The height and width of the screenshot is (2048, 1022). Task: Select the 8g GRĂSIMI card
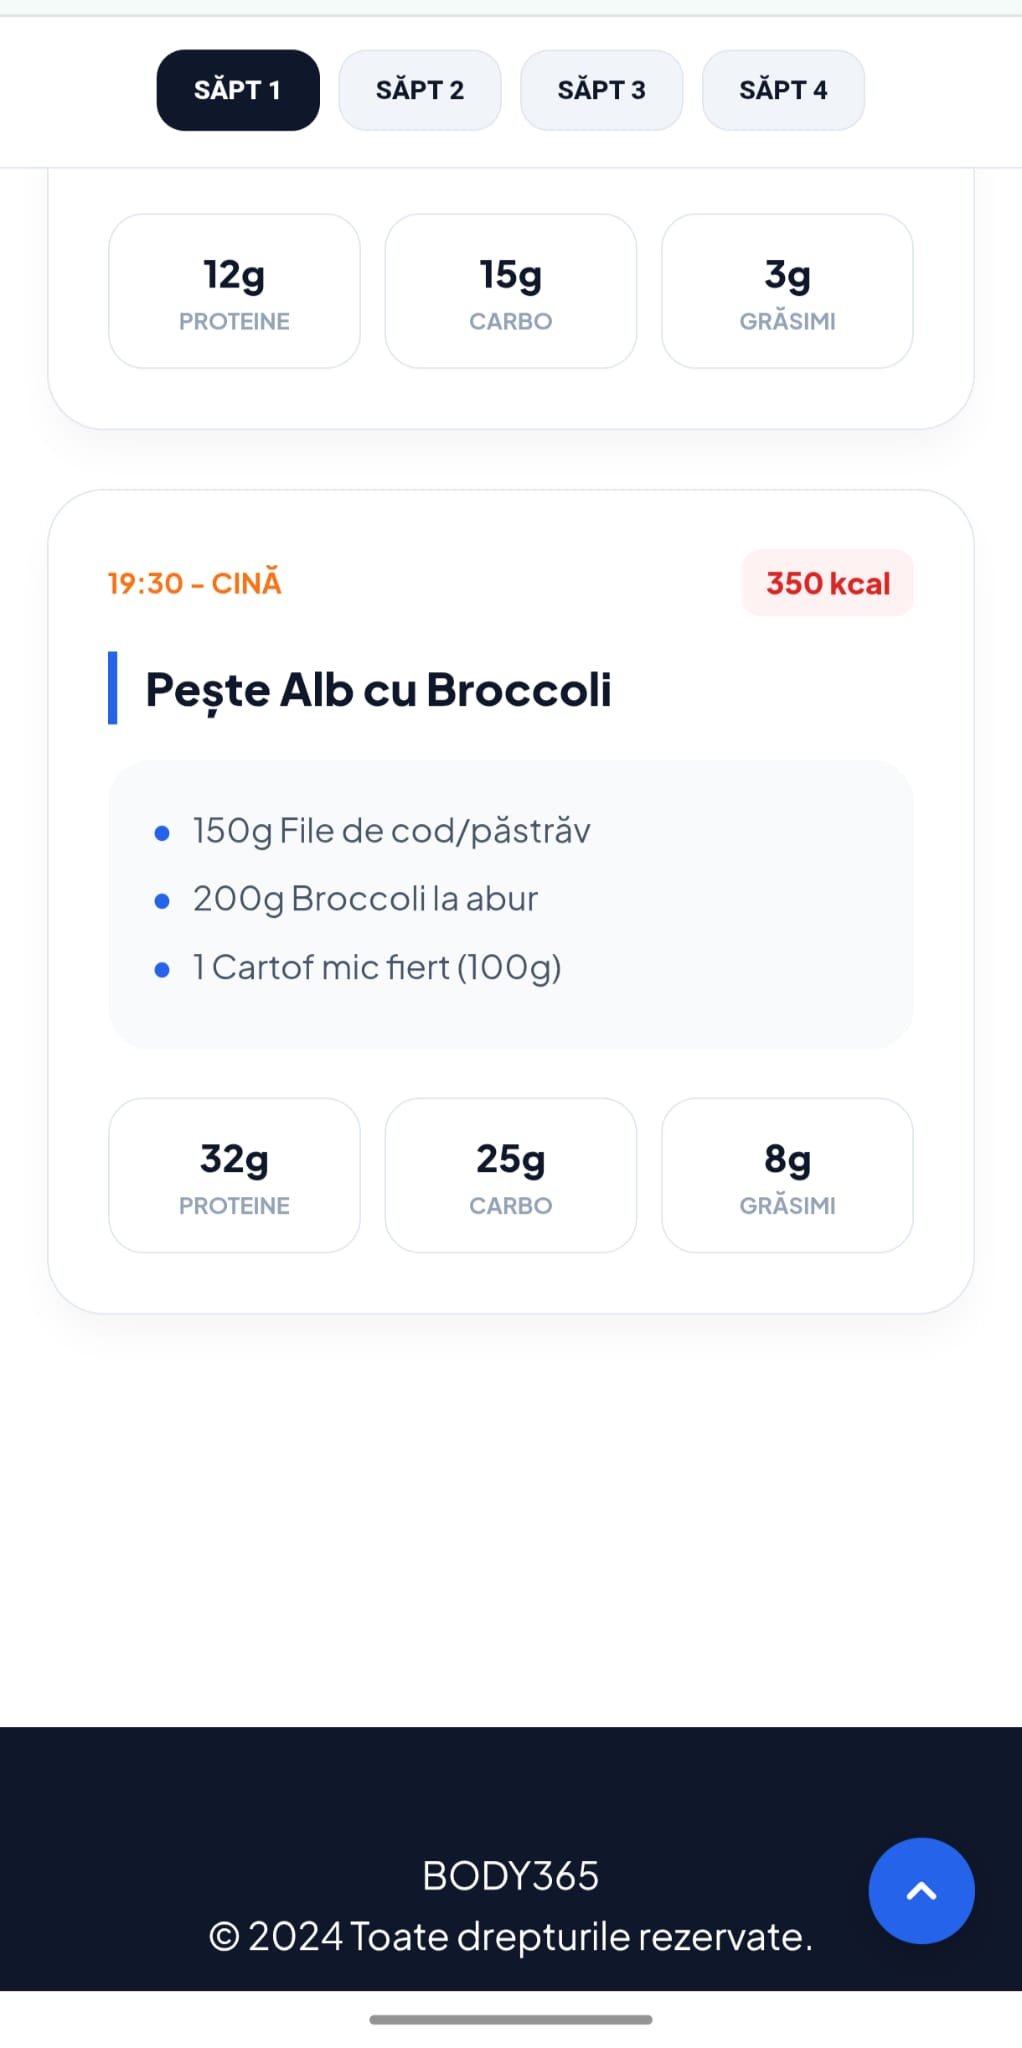[x=787, y=1175]
